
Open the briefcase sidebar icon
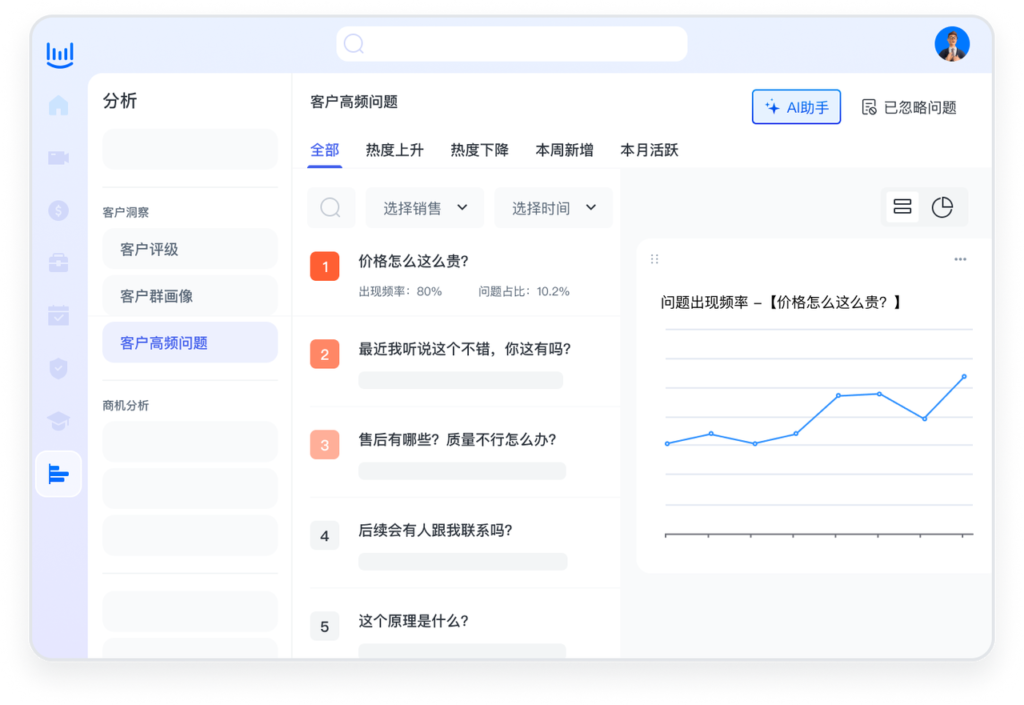(x=59, y=263)
